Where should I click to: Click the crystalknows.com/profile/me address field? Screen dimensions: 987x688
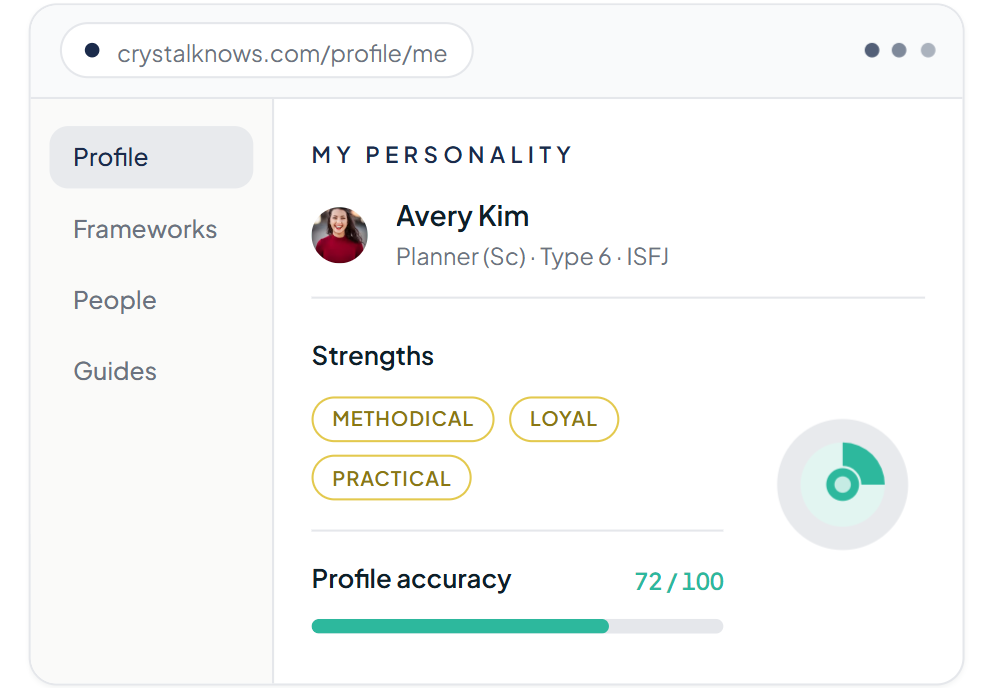(266, 50)
